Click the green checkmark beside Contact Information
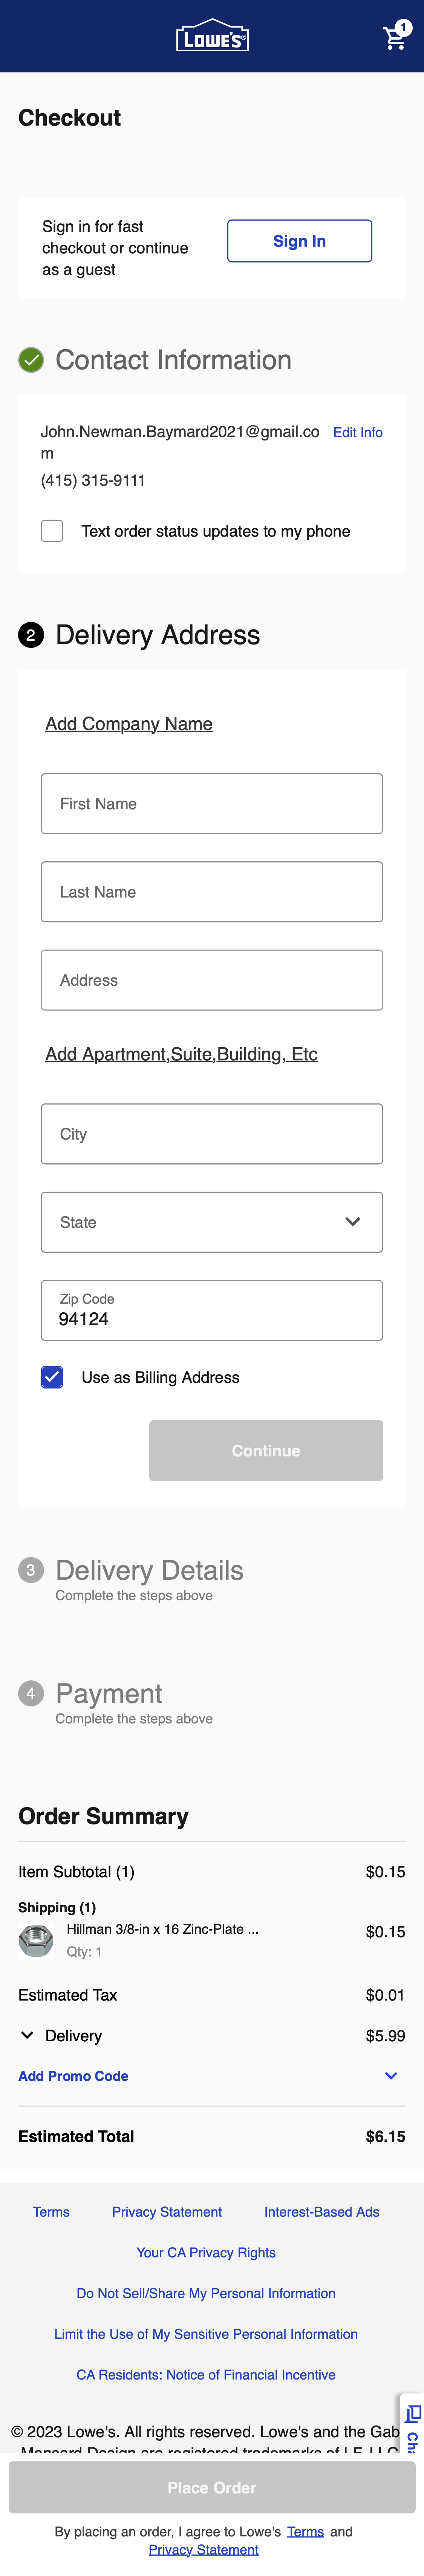This screenshot has height=2576, width=424. pyautogui.click(x=30, y=360)
